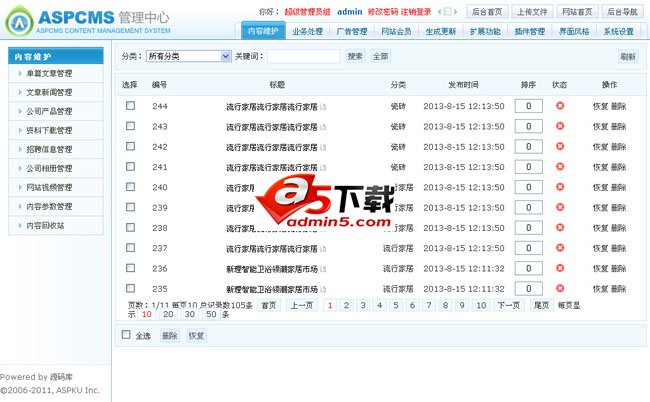The height and width of the screenshot is (402, 650).
Task: Check the checkbox for row 235
Action: 130,288
